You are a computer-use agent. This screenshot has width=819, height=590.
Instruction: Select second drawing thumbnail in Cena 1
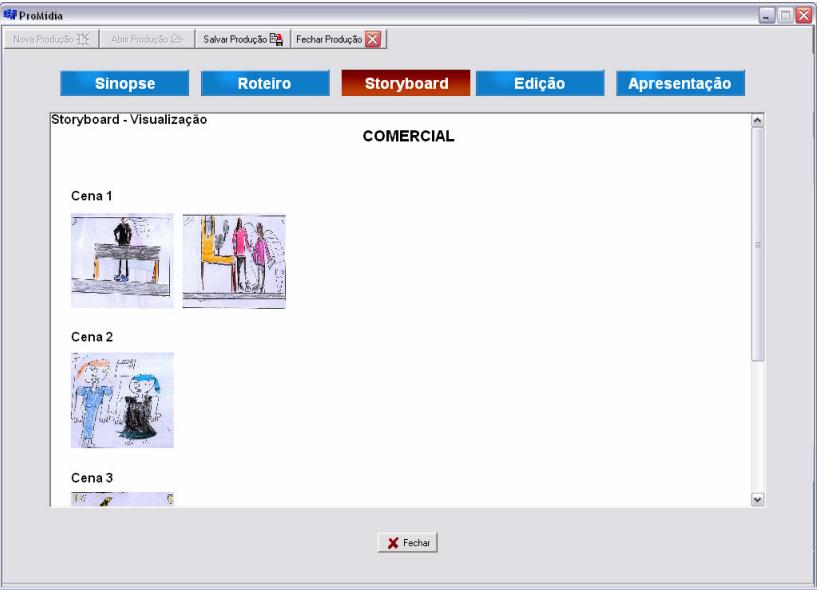[234, 261]
